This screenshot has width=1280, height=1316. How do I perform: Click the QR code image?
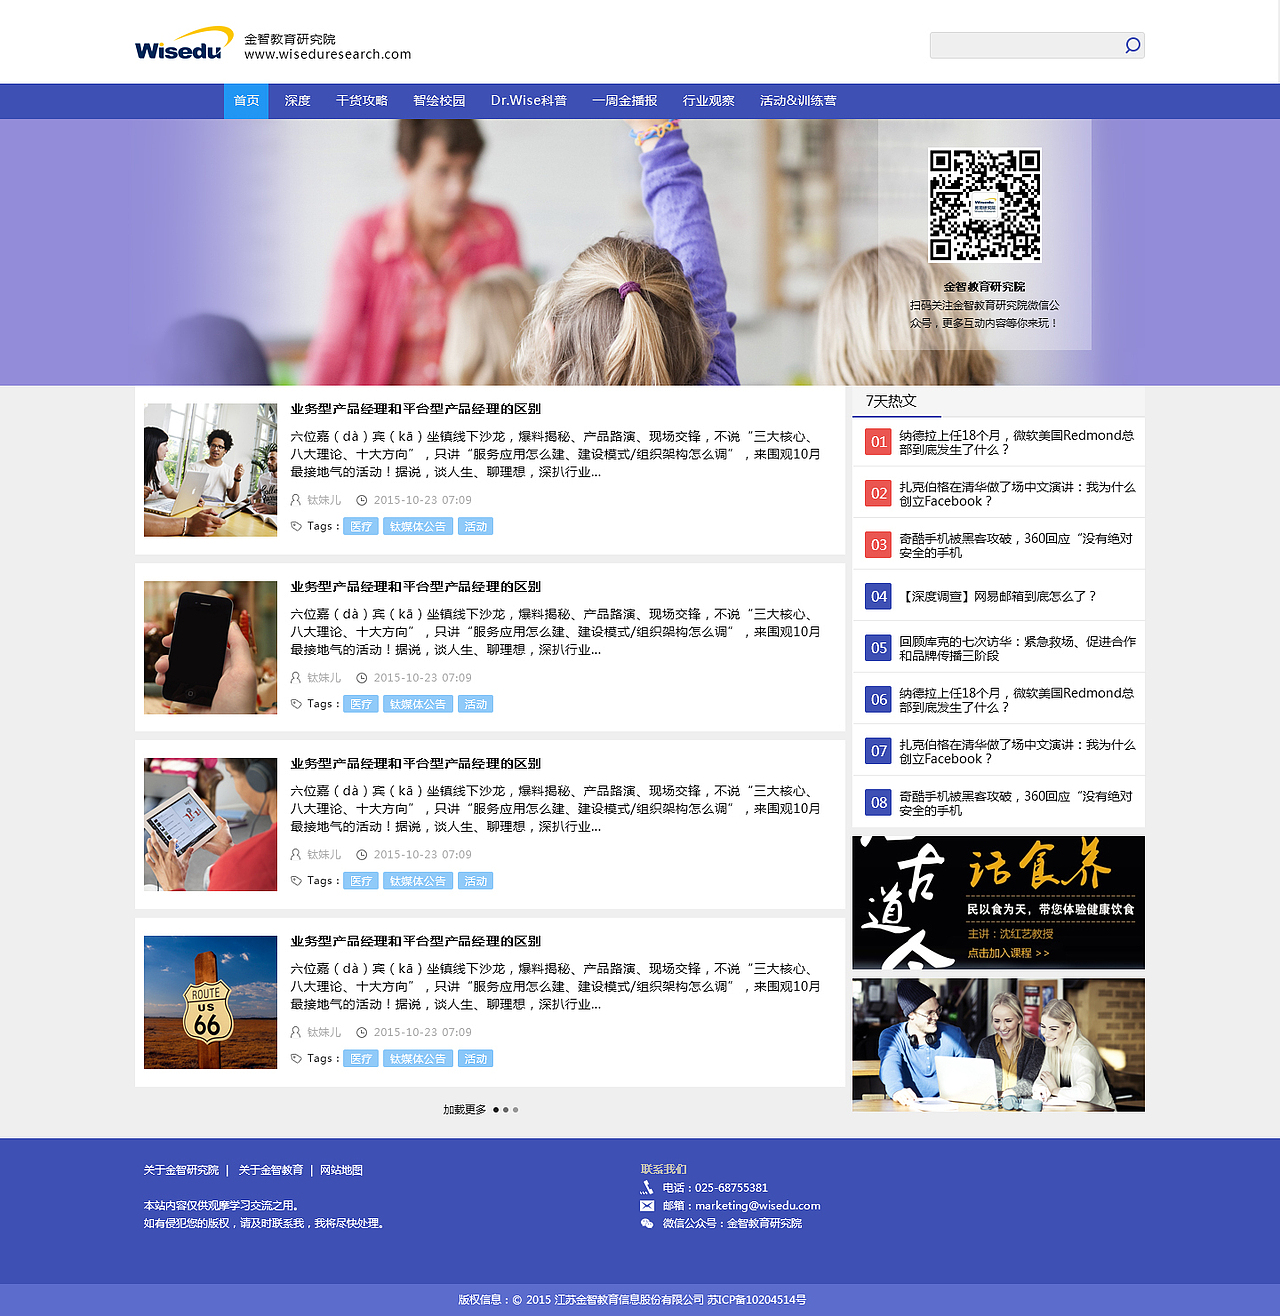point(985,205)
